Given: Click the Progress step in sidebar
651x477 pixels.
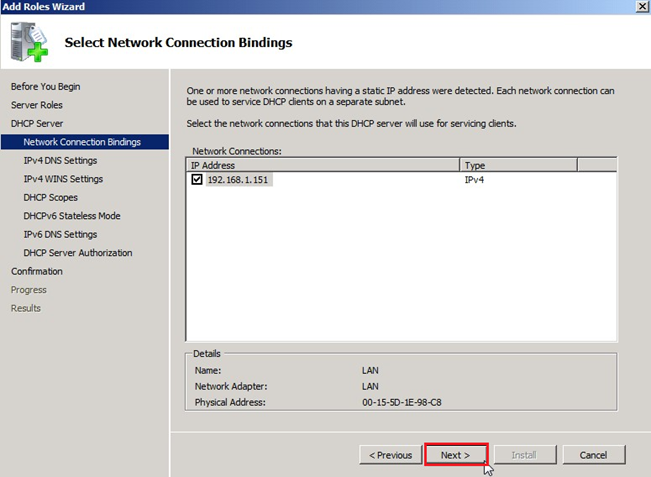Looking at the screenshot, I should point(29,290).
